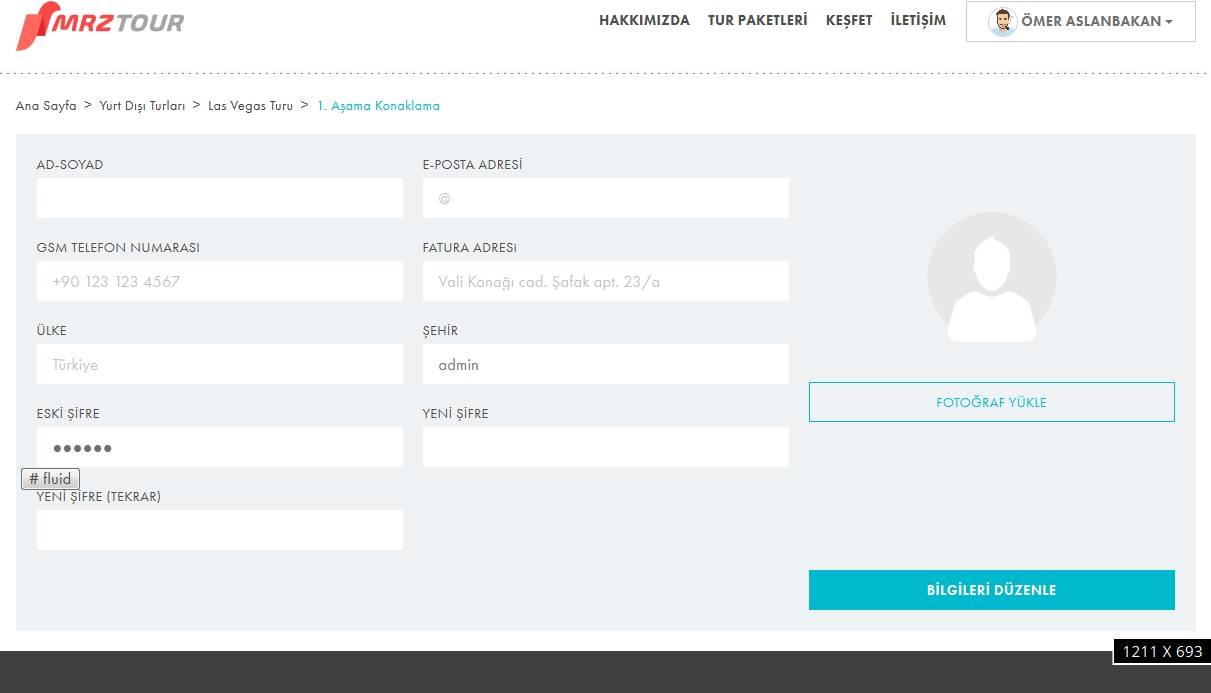Open the Ömer Aslanbakan account dropdown
The height and width of the screenshot is (693, 1211).
(x=1095, y=21)
